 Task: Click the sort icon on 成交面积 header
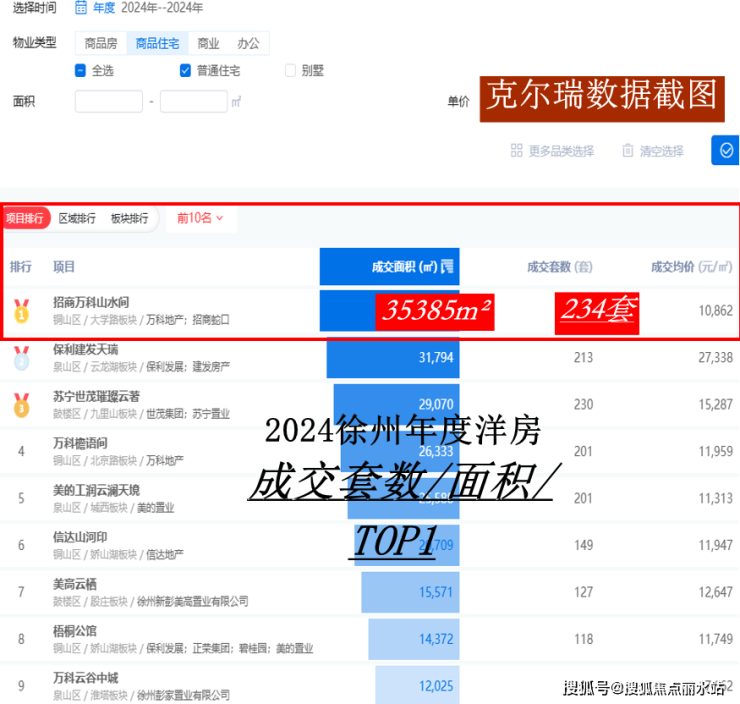pos(448,267)
